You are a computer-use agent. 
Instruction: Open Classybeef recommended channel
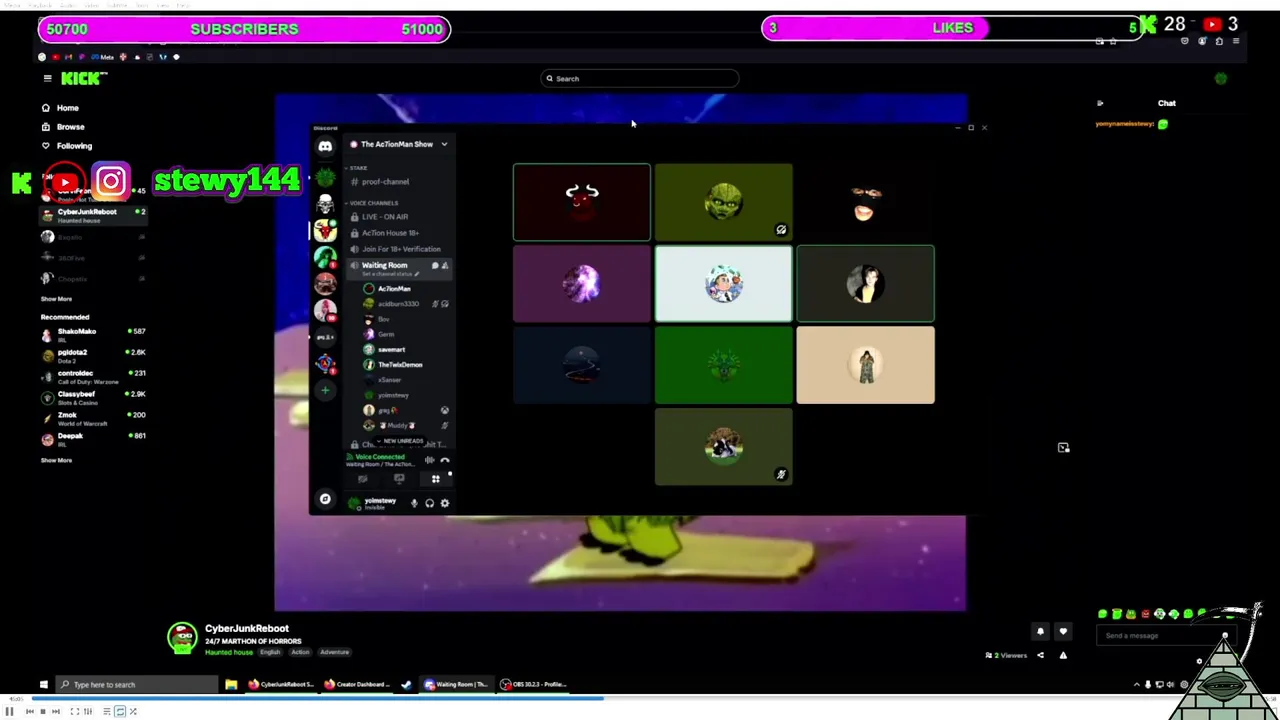click(x=93, y=398)
